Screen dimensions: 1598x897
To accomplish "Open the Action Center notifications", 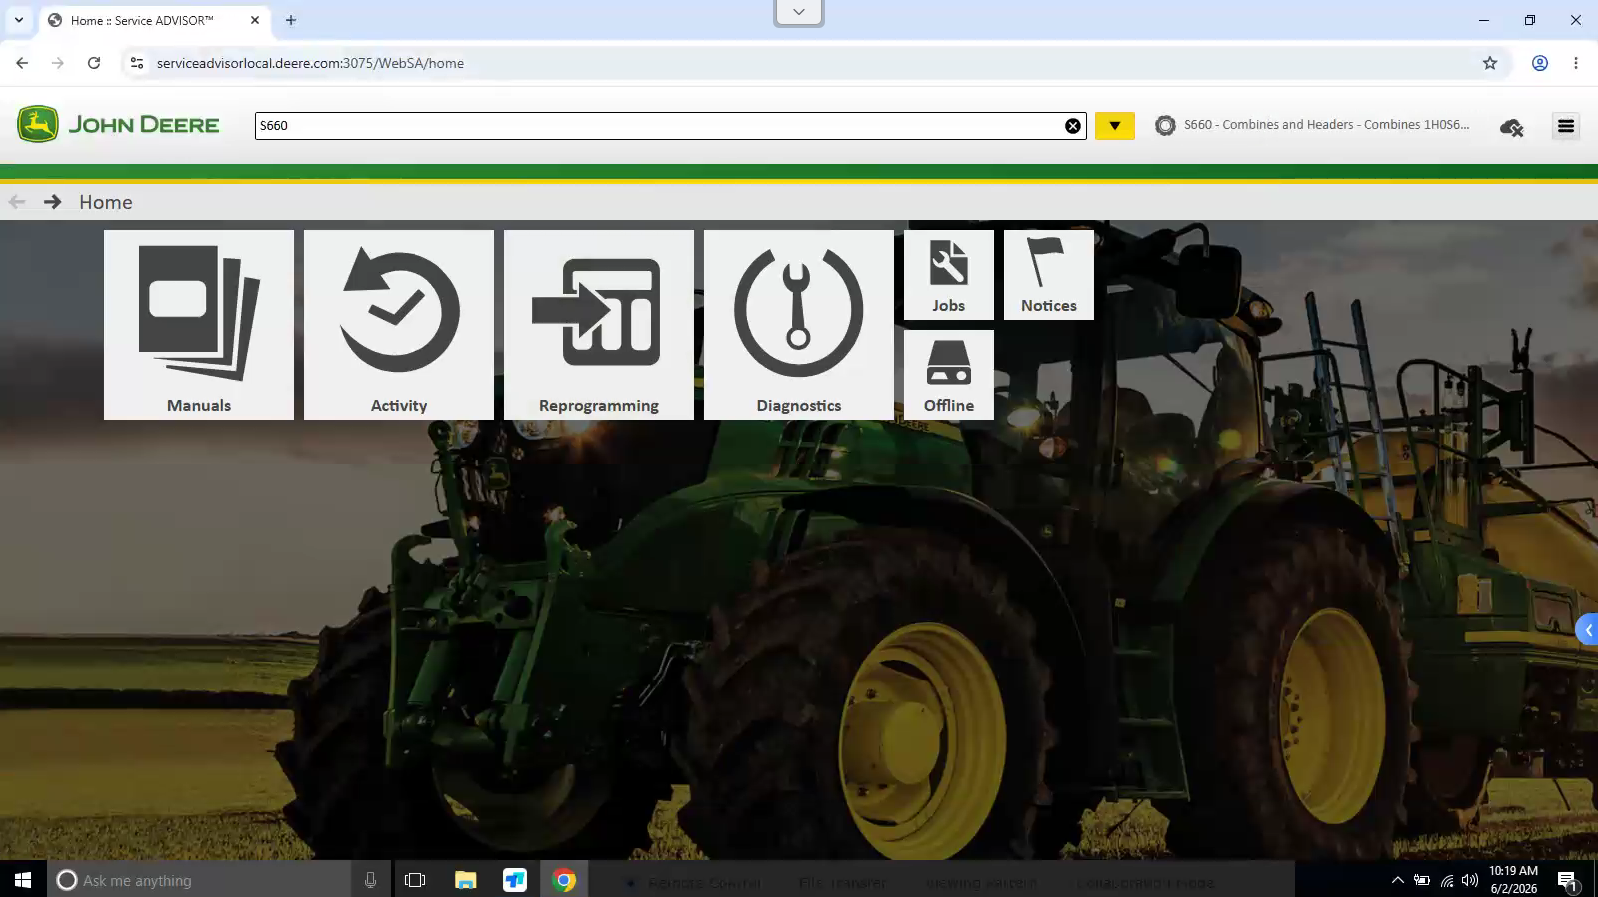I will [x=1568, y=880].
